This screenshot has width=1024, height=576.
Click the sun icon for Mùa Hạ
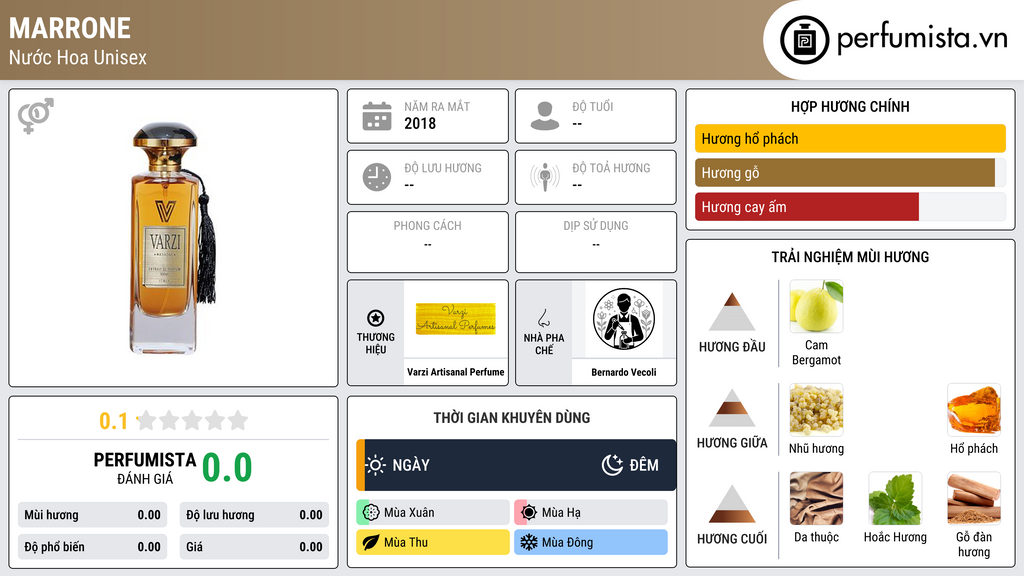(529, 513)
